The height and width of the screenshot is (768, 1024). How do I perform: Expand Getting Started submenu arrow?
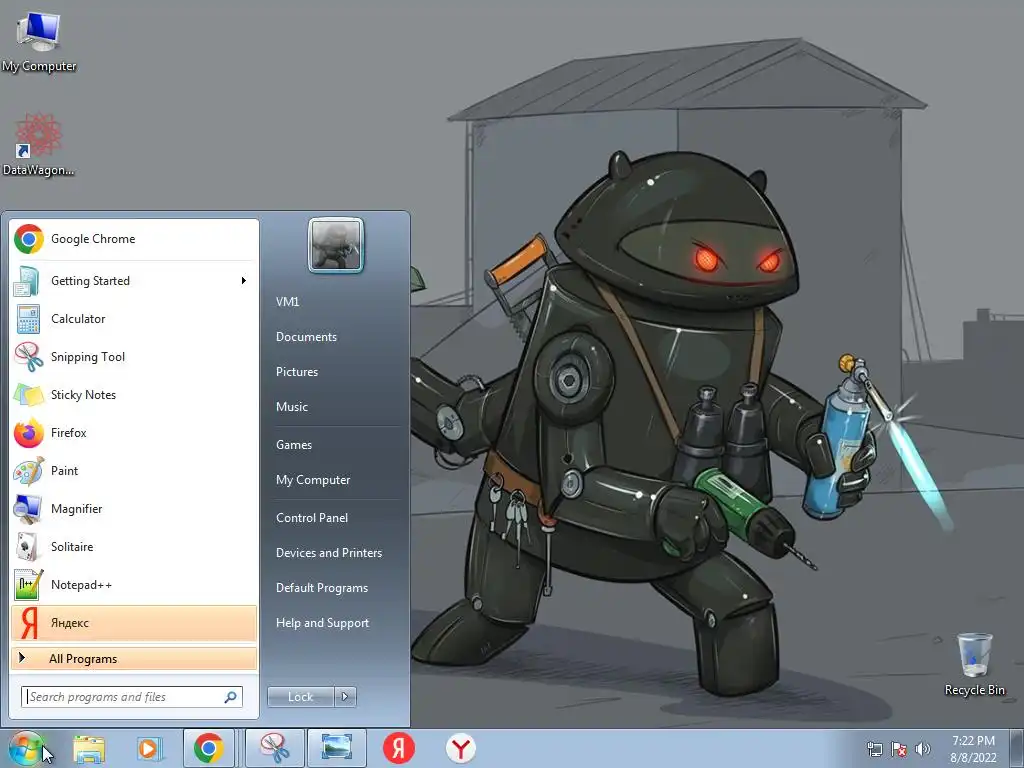(x=244, y=281)
